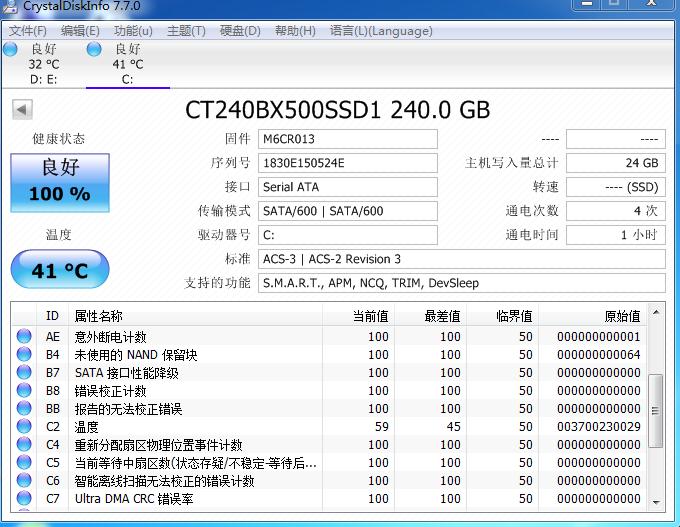Click the 最差值 column header
Screen dimensions: 680x527
(x=430, y=316)
